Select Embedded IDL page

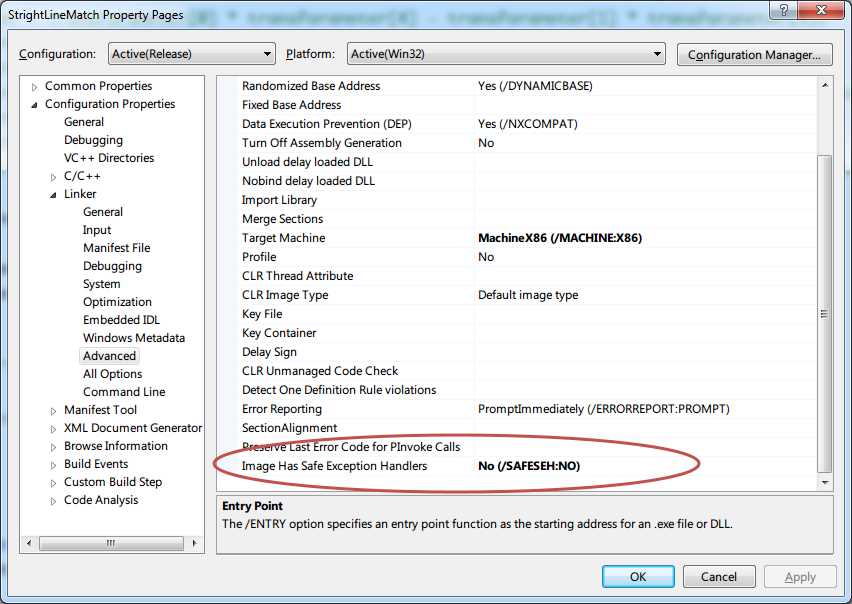(121, 319)
